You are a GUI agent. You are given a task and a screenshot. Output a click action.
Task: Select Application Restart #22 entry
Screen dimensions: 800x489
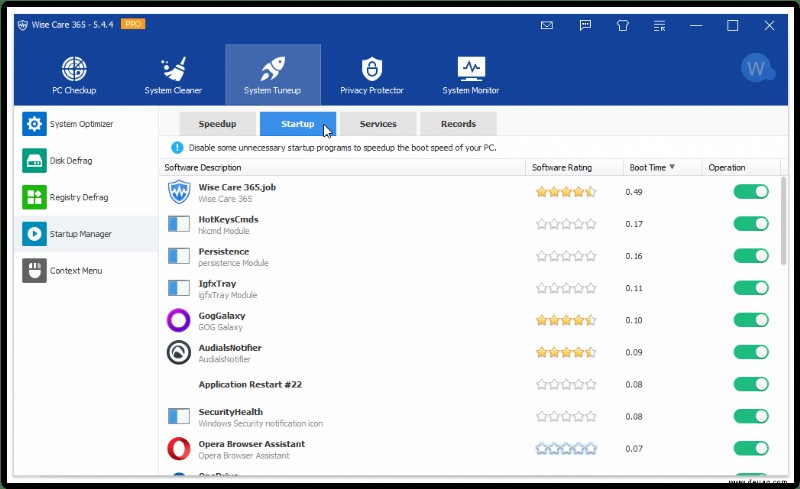pos(250,384)
